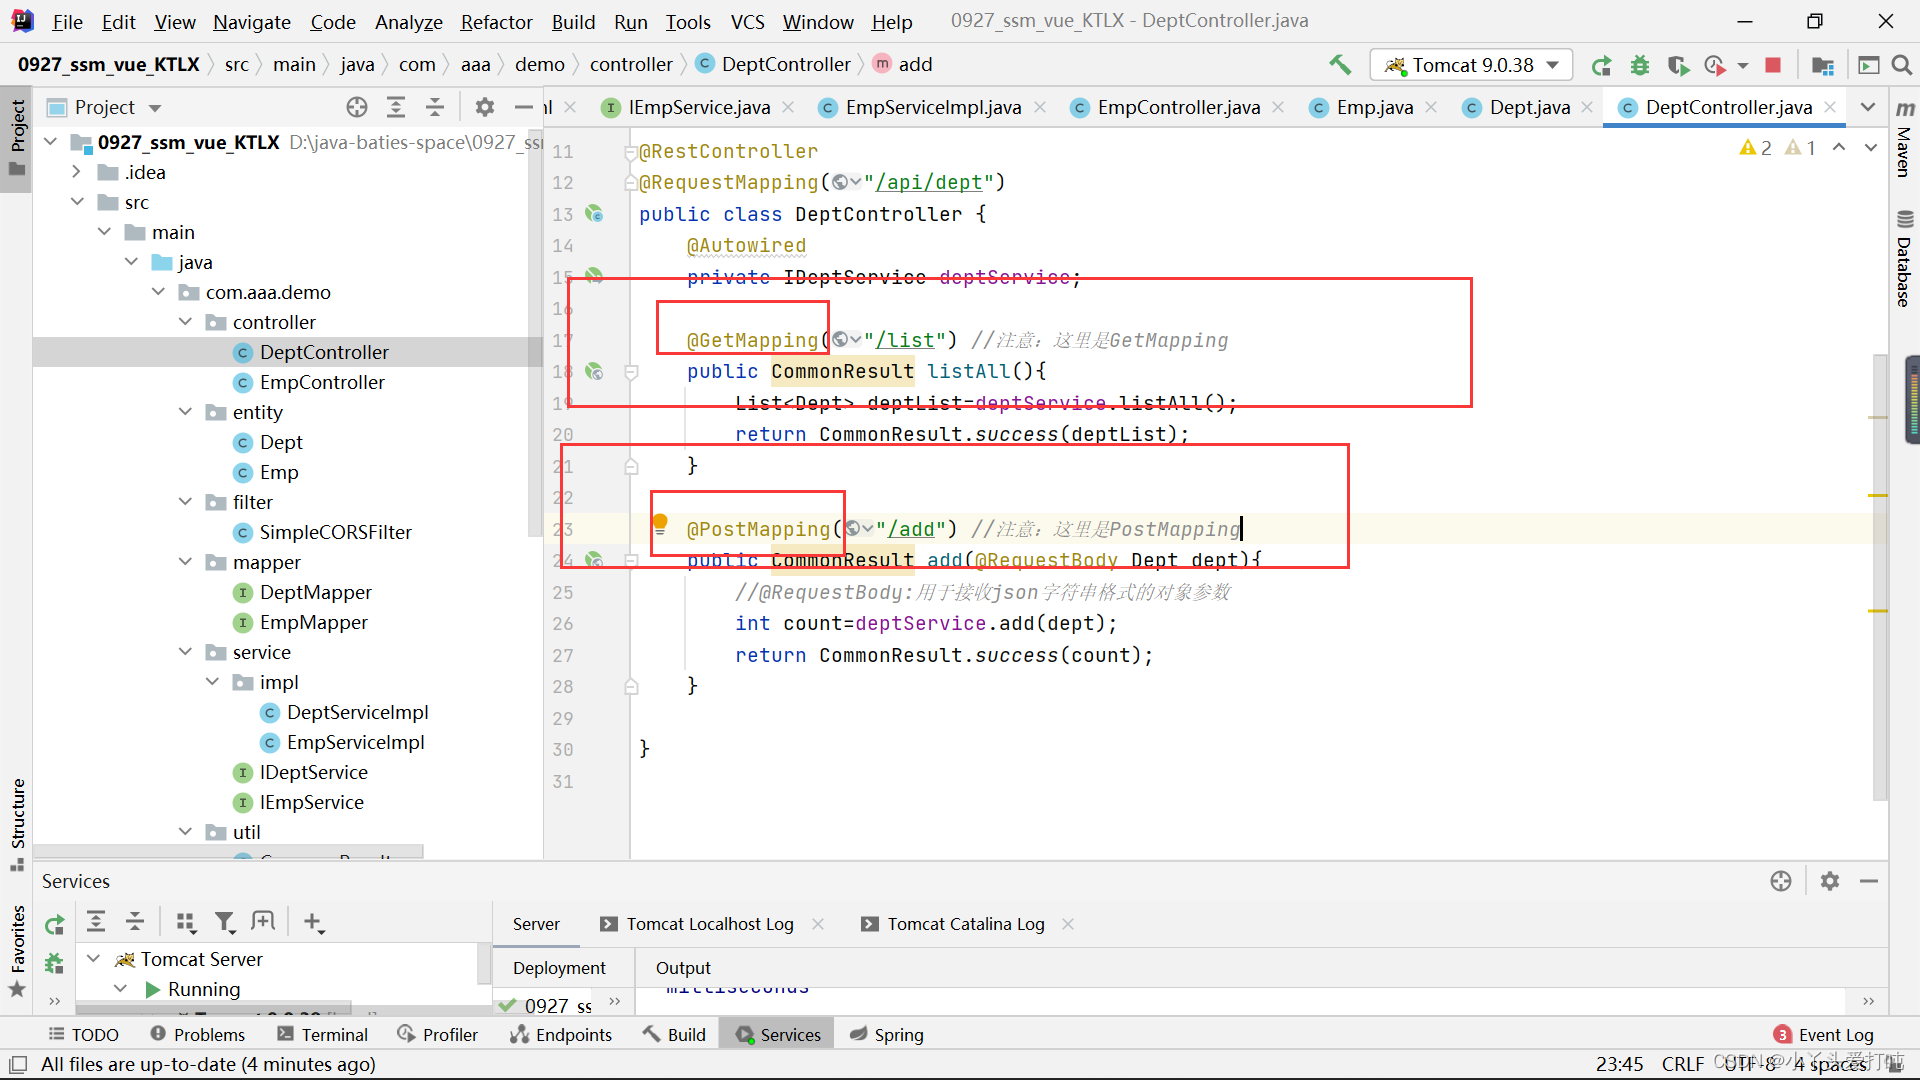Select the Tomcat Catalina Log tab
The image size is (1920, 1080).
click(x=967, y=923)
